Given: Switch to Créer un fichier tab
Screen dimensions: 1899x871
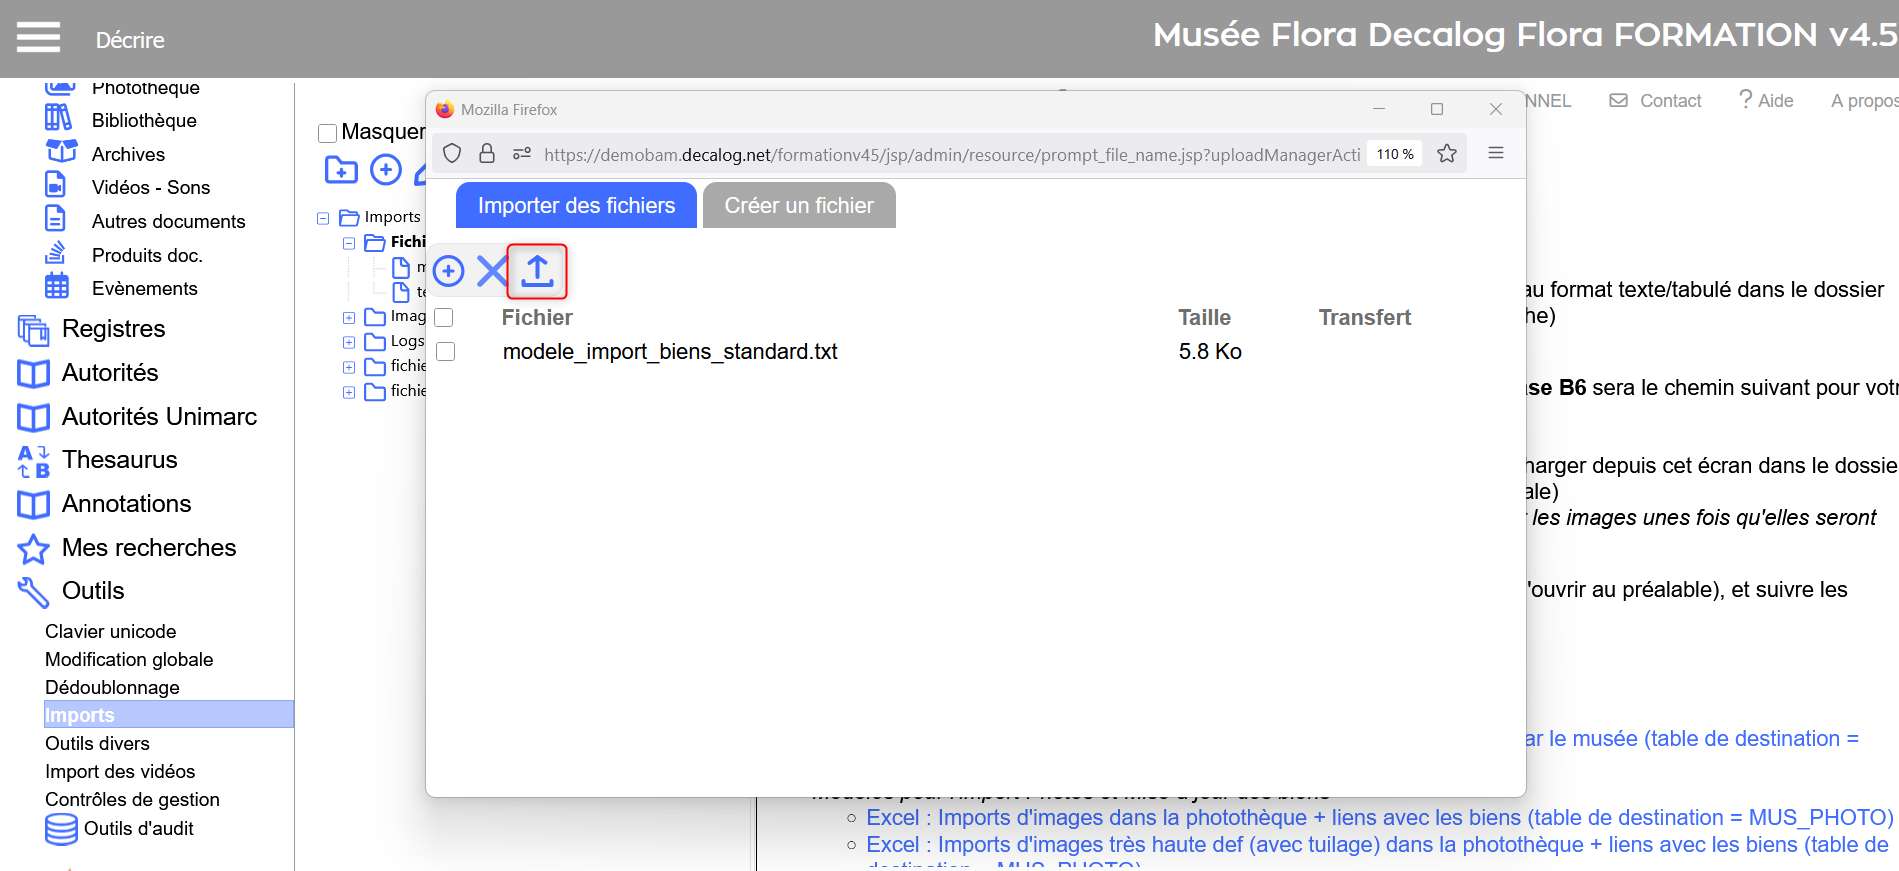Looking at the screenshot, I should (798, 206).
